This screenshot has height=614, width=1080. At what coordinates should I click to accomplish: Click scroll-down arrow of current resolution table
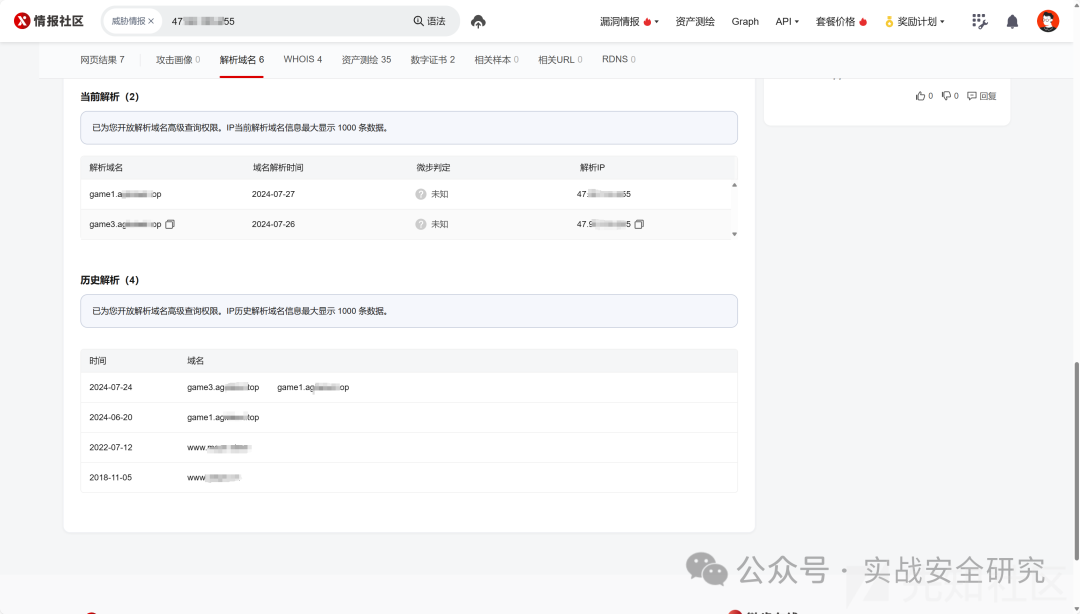[734, 234]
